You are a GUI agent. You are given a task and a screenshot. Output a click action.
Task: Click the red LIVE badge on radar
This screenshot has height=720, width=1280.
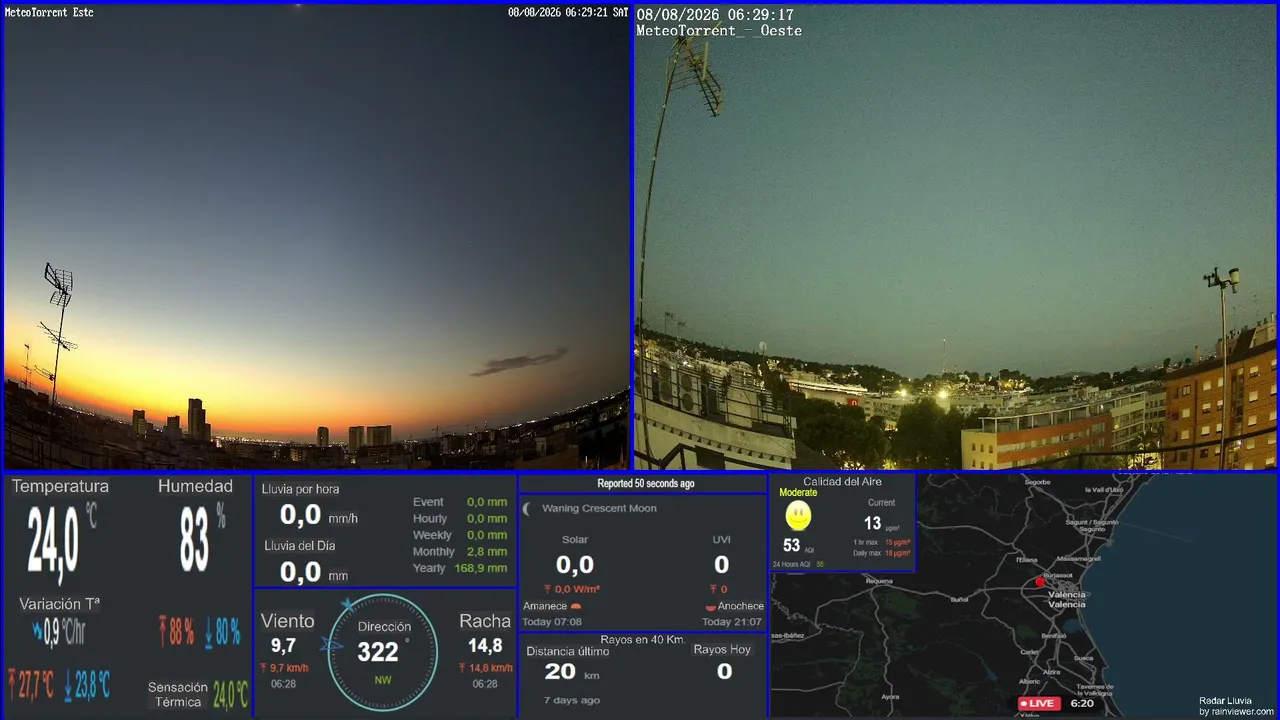tap(1039, 703)
